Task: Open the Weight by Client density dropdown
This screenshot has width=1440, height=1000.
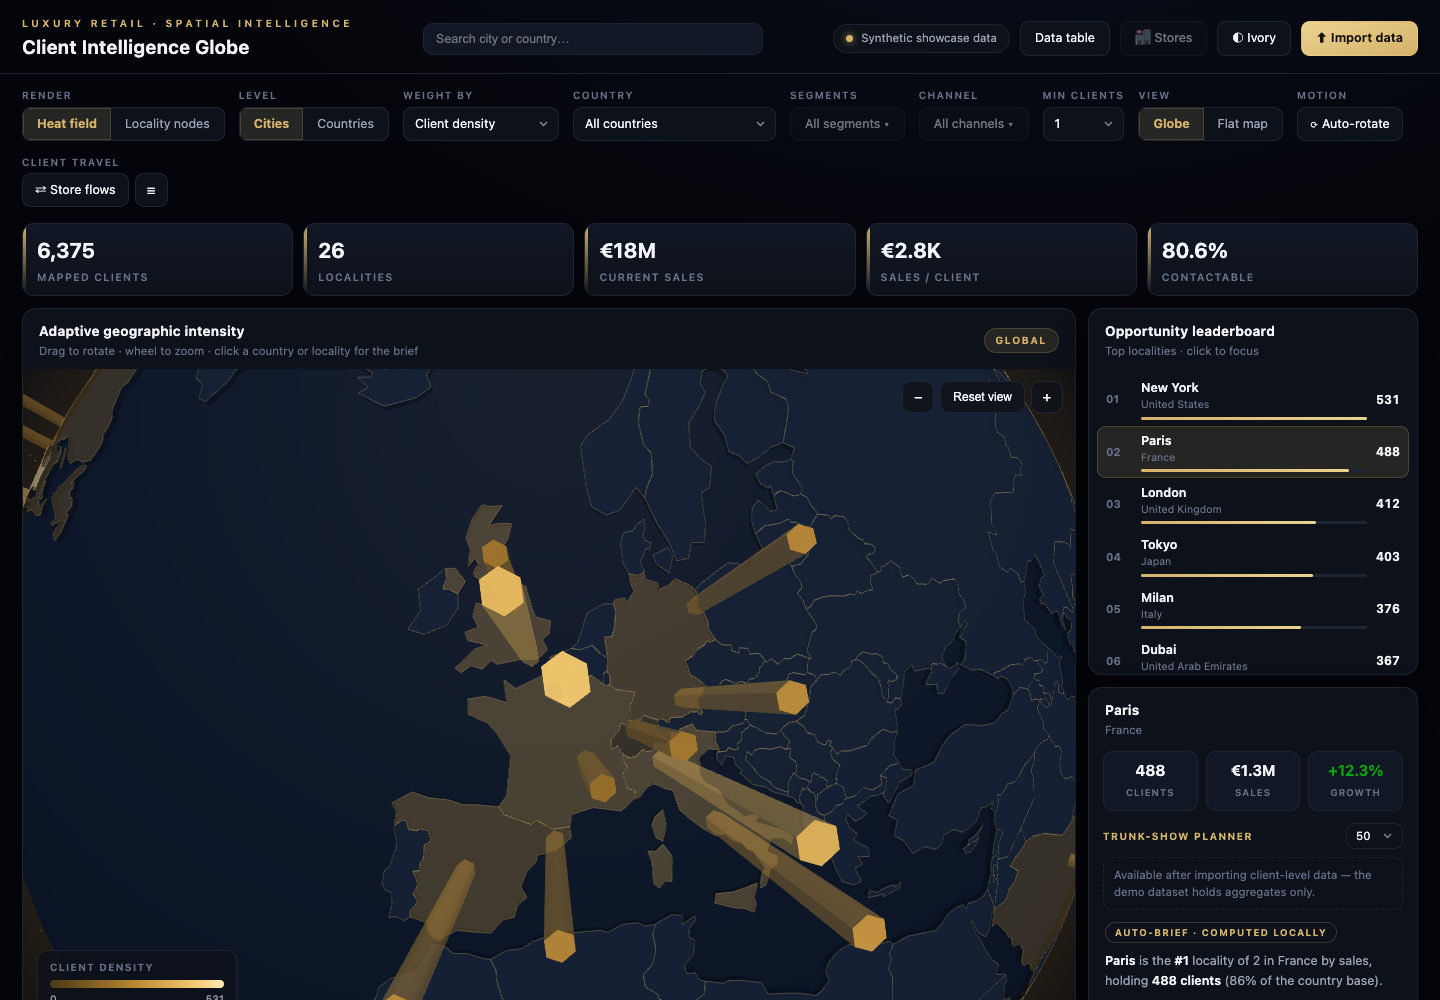Action: pos(481,124)
